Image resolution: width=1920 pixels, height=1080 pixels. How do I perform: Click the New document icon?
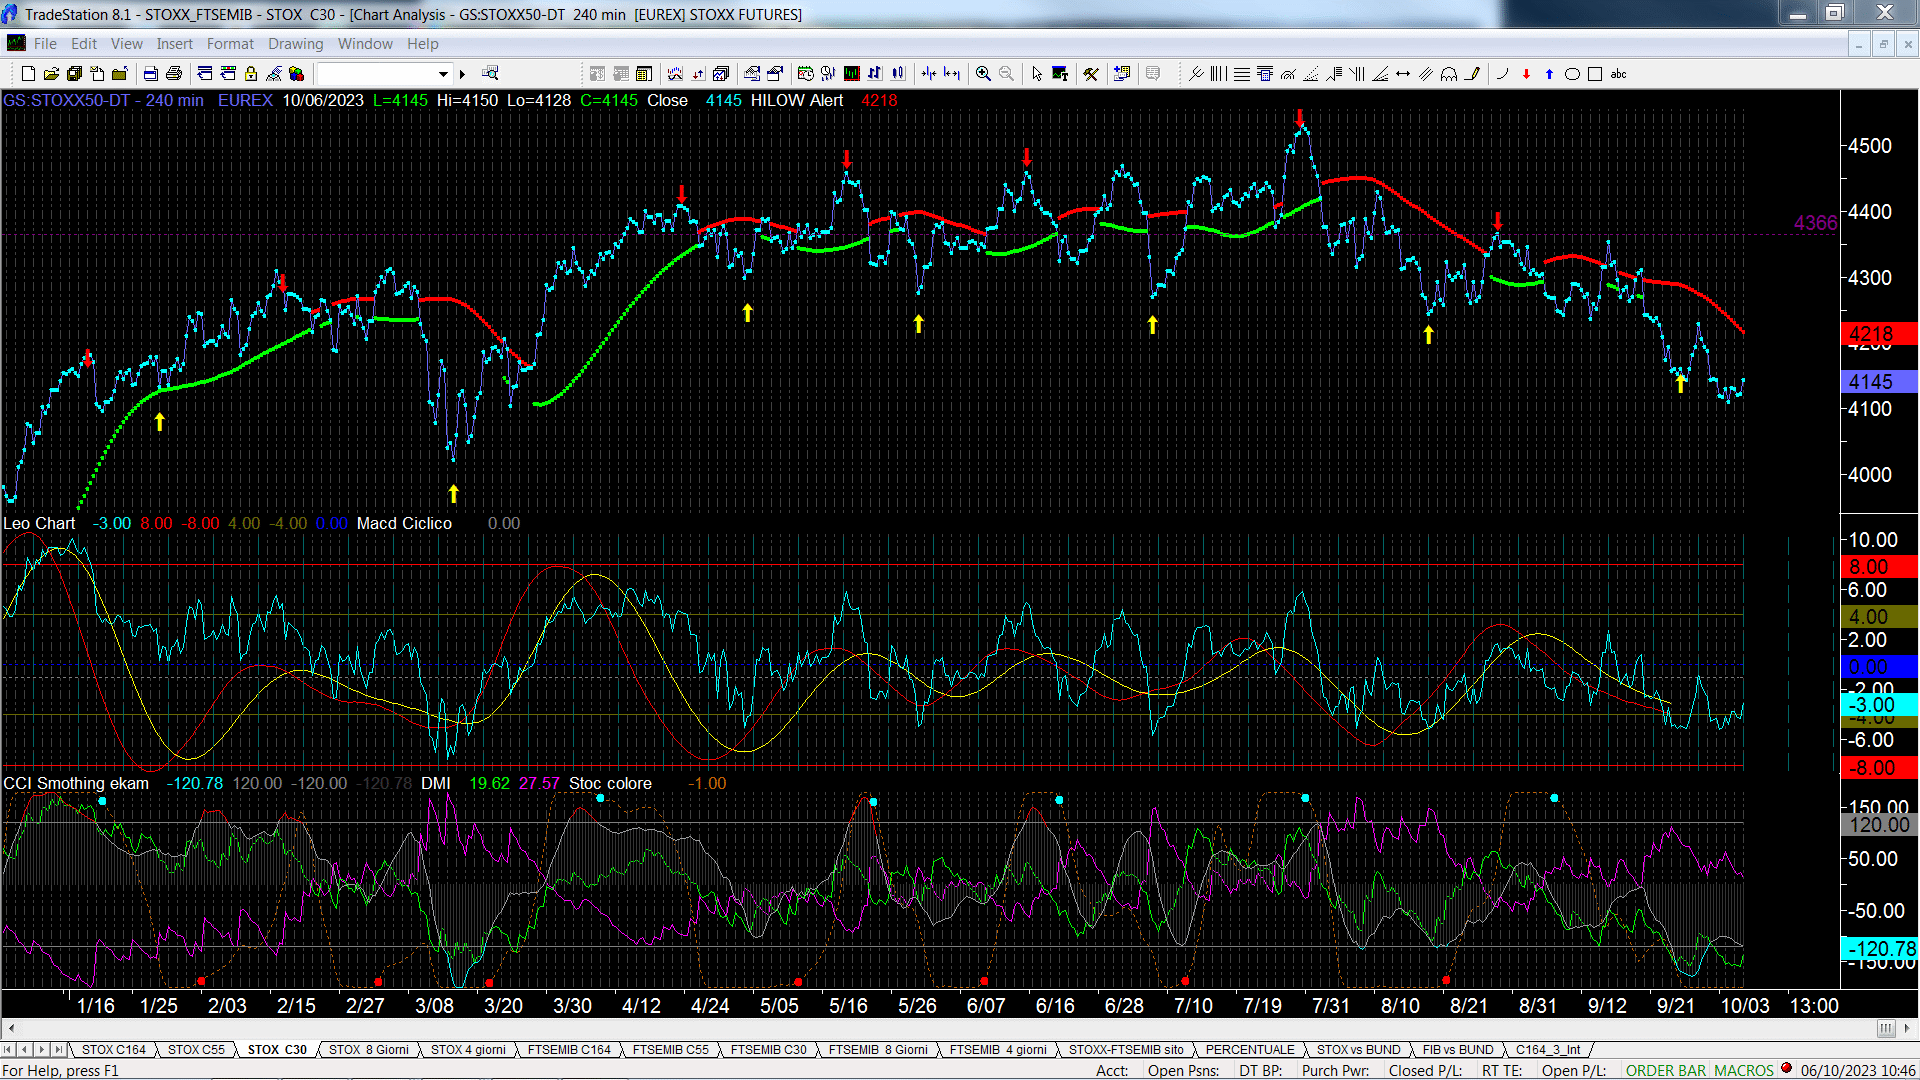coord(28,73)
